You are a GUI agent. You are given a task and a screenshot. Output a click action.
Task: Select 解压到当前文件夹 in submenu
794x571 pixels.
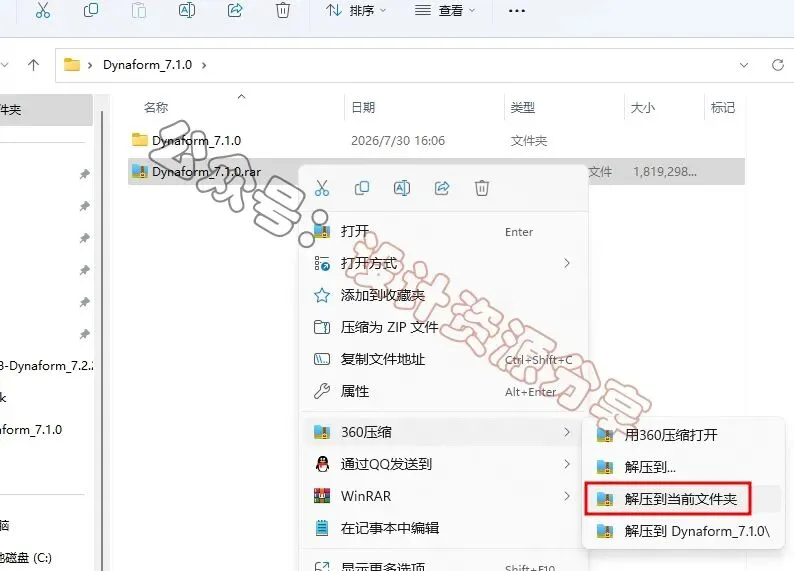(683, 499)
